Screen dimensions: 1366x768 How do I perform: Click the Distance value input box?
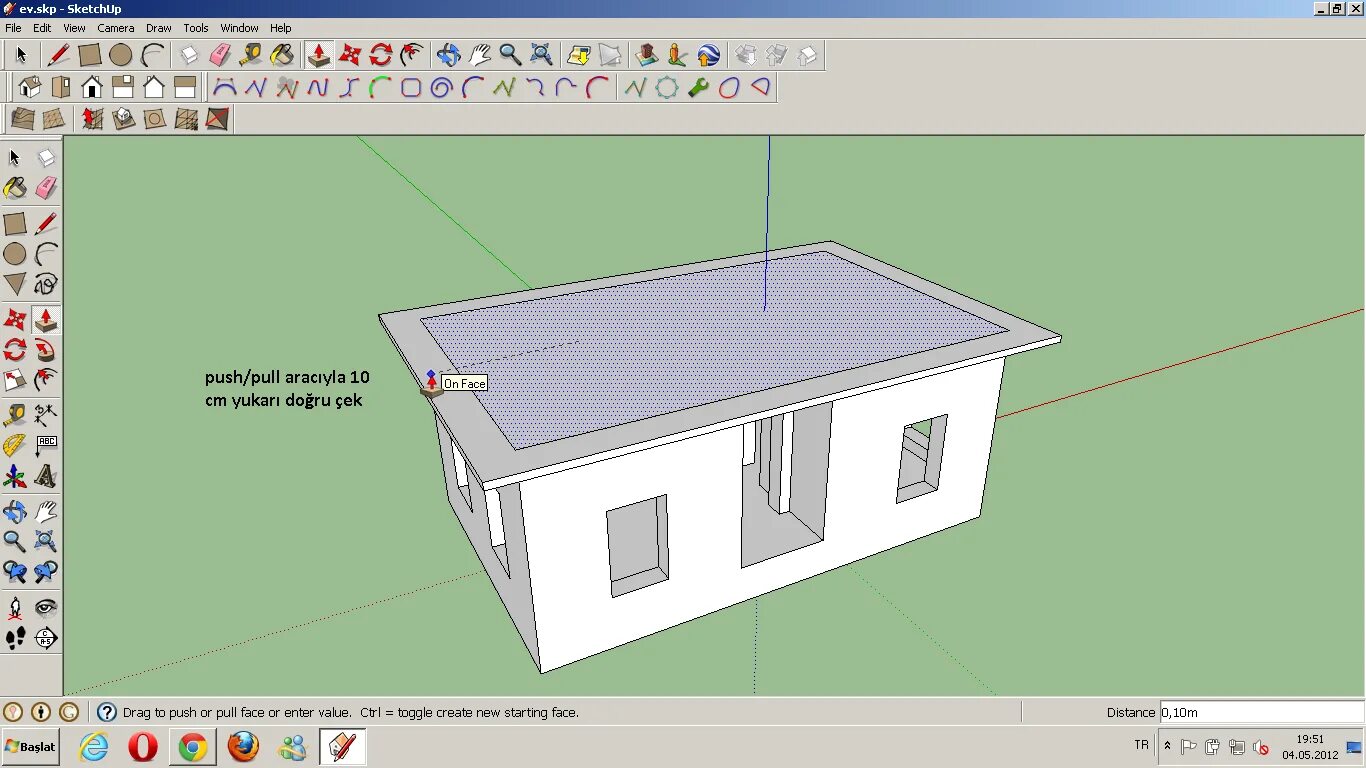coord(1261,713)
